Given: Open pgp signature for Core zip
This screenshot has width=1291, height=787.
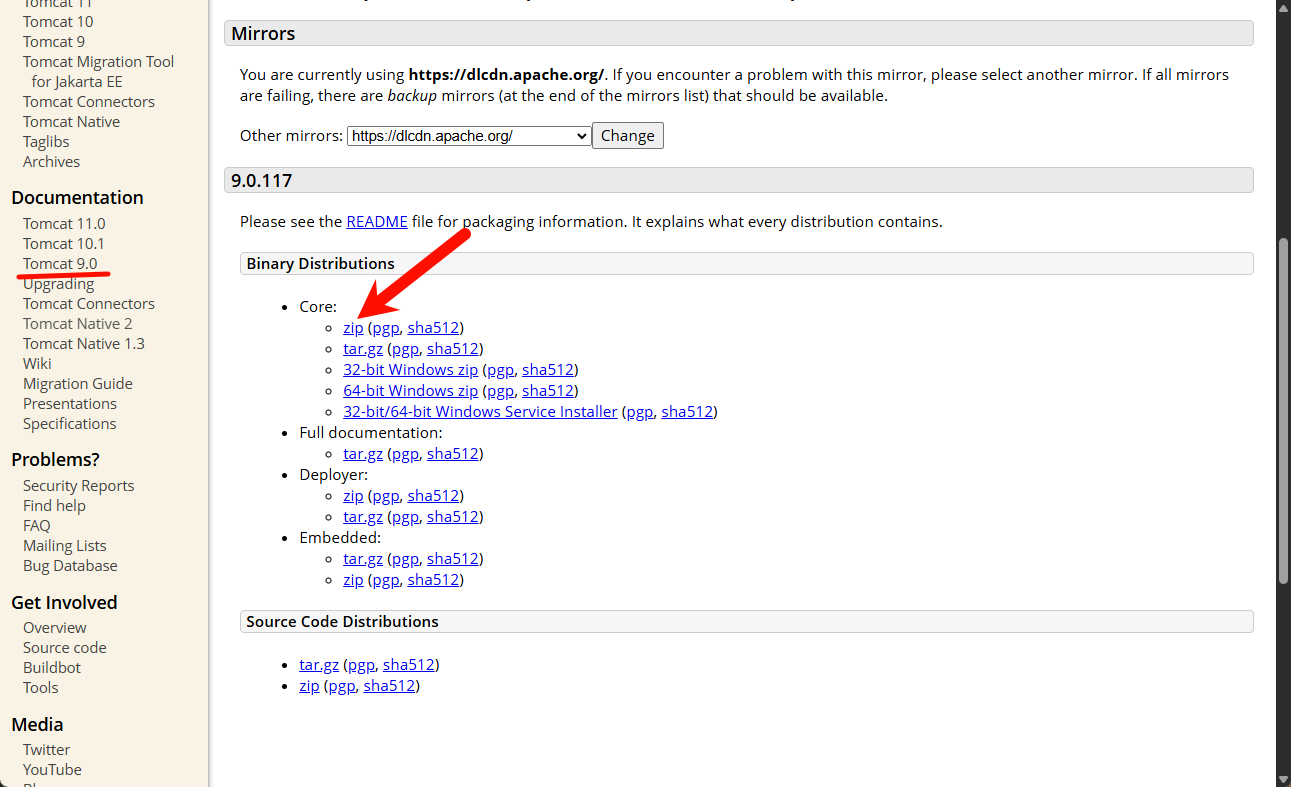Looking at the screenshot, I should [386, 328].
